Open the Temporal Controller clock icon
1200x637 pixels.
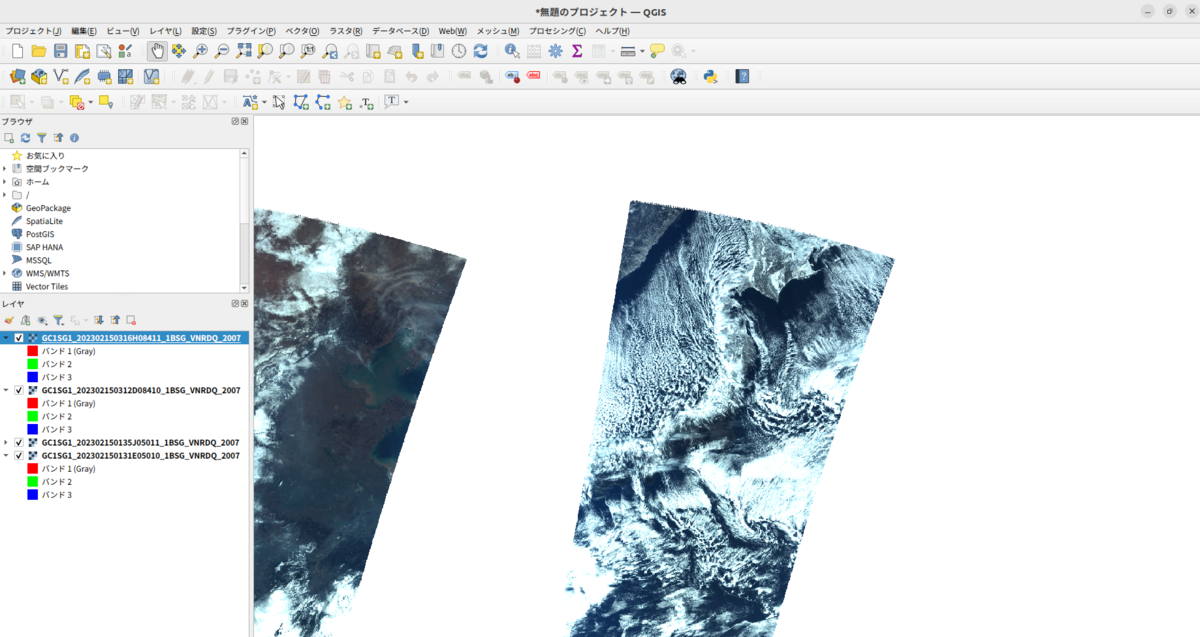(459, 51)
